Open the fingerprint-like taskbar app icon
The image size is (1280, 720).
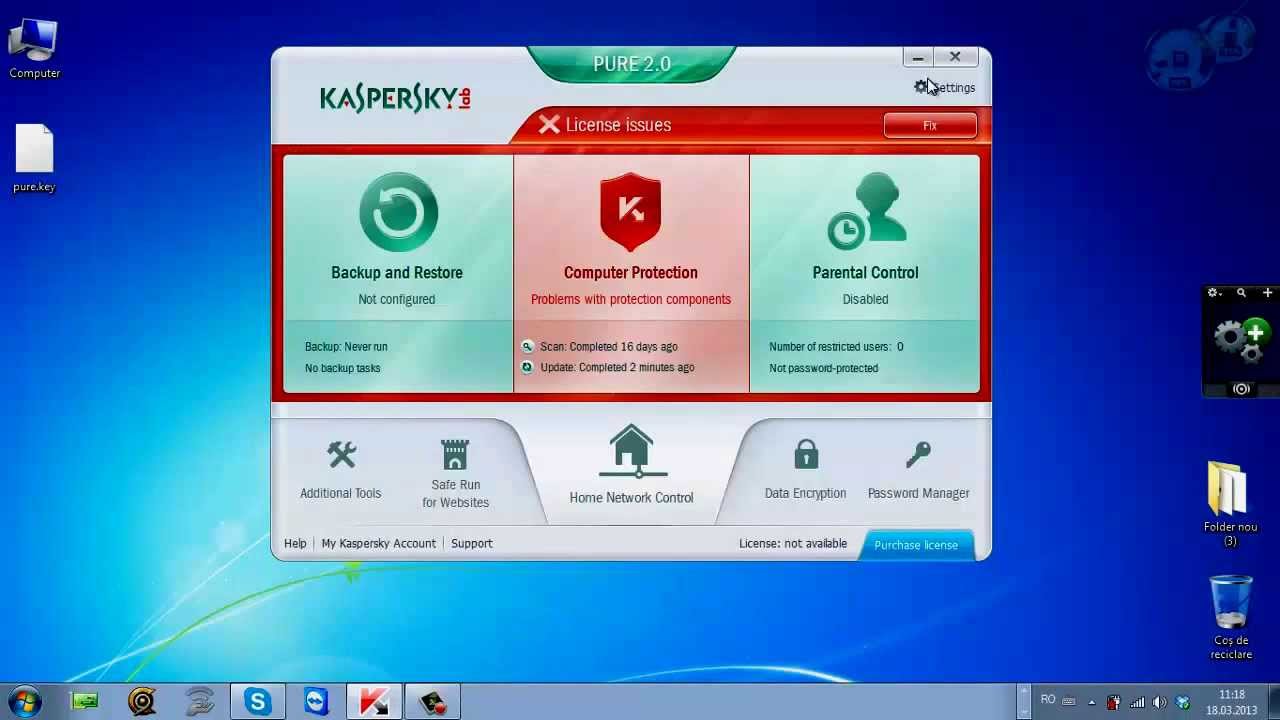tap(142, 701)
